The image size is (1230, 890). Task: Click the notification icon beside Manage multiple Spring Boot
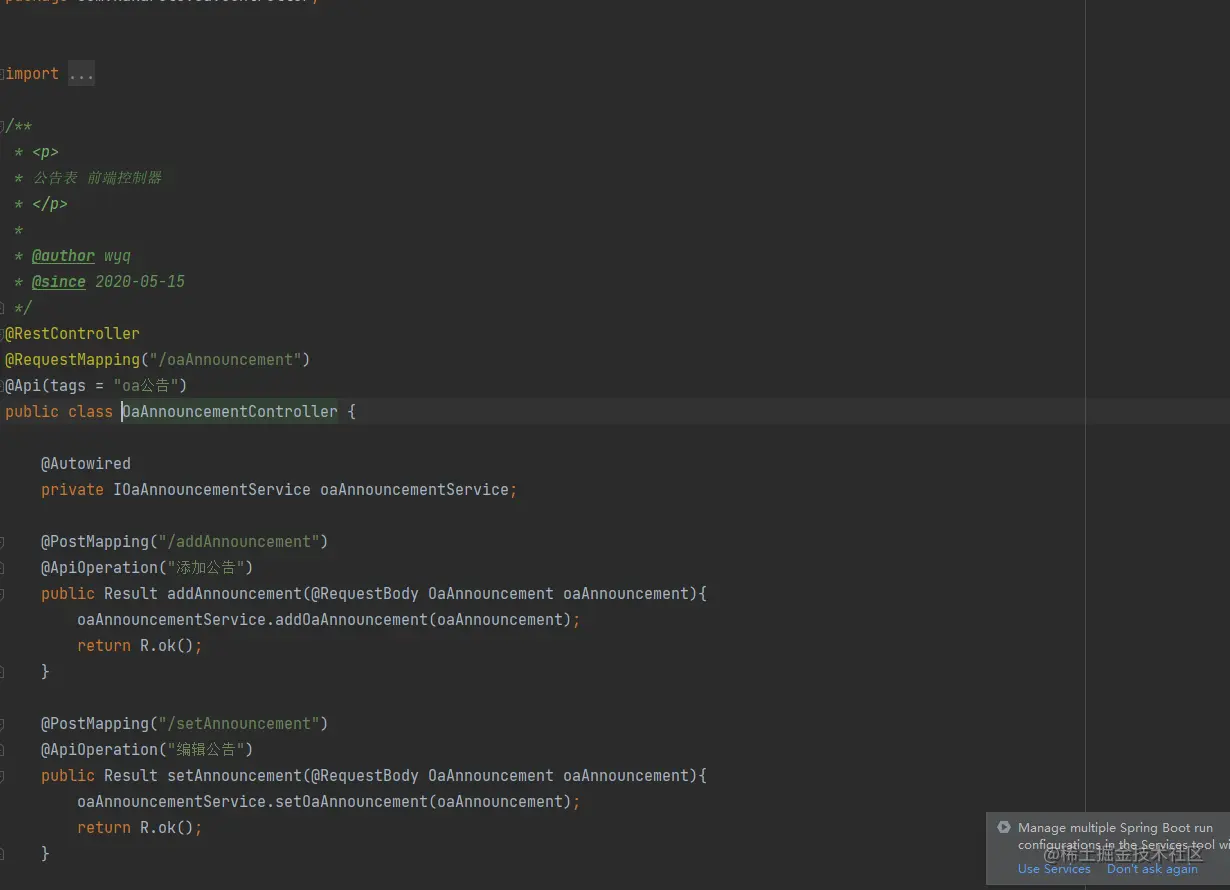click(1004, 827)
